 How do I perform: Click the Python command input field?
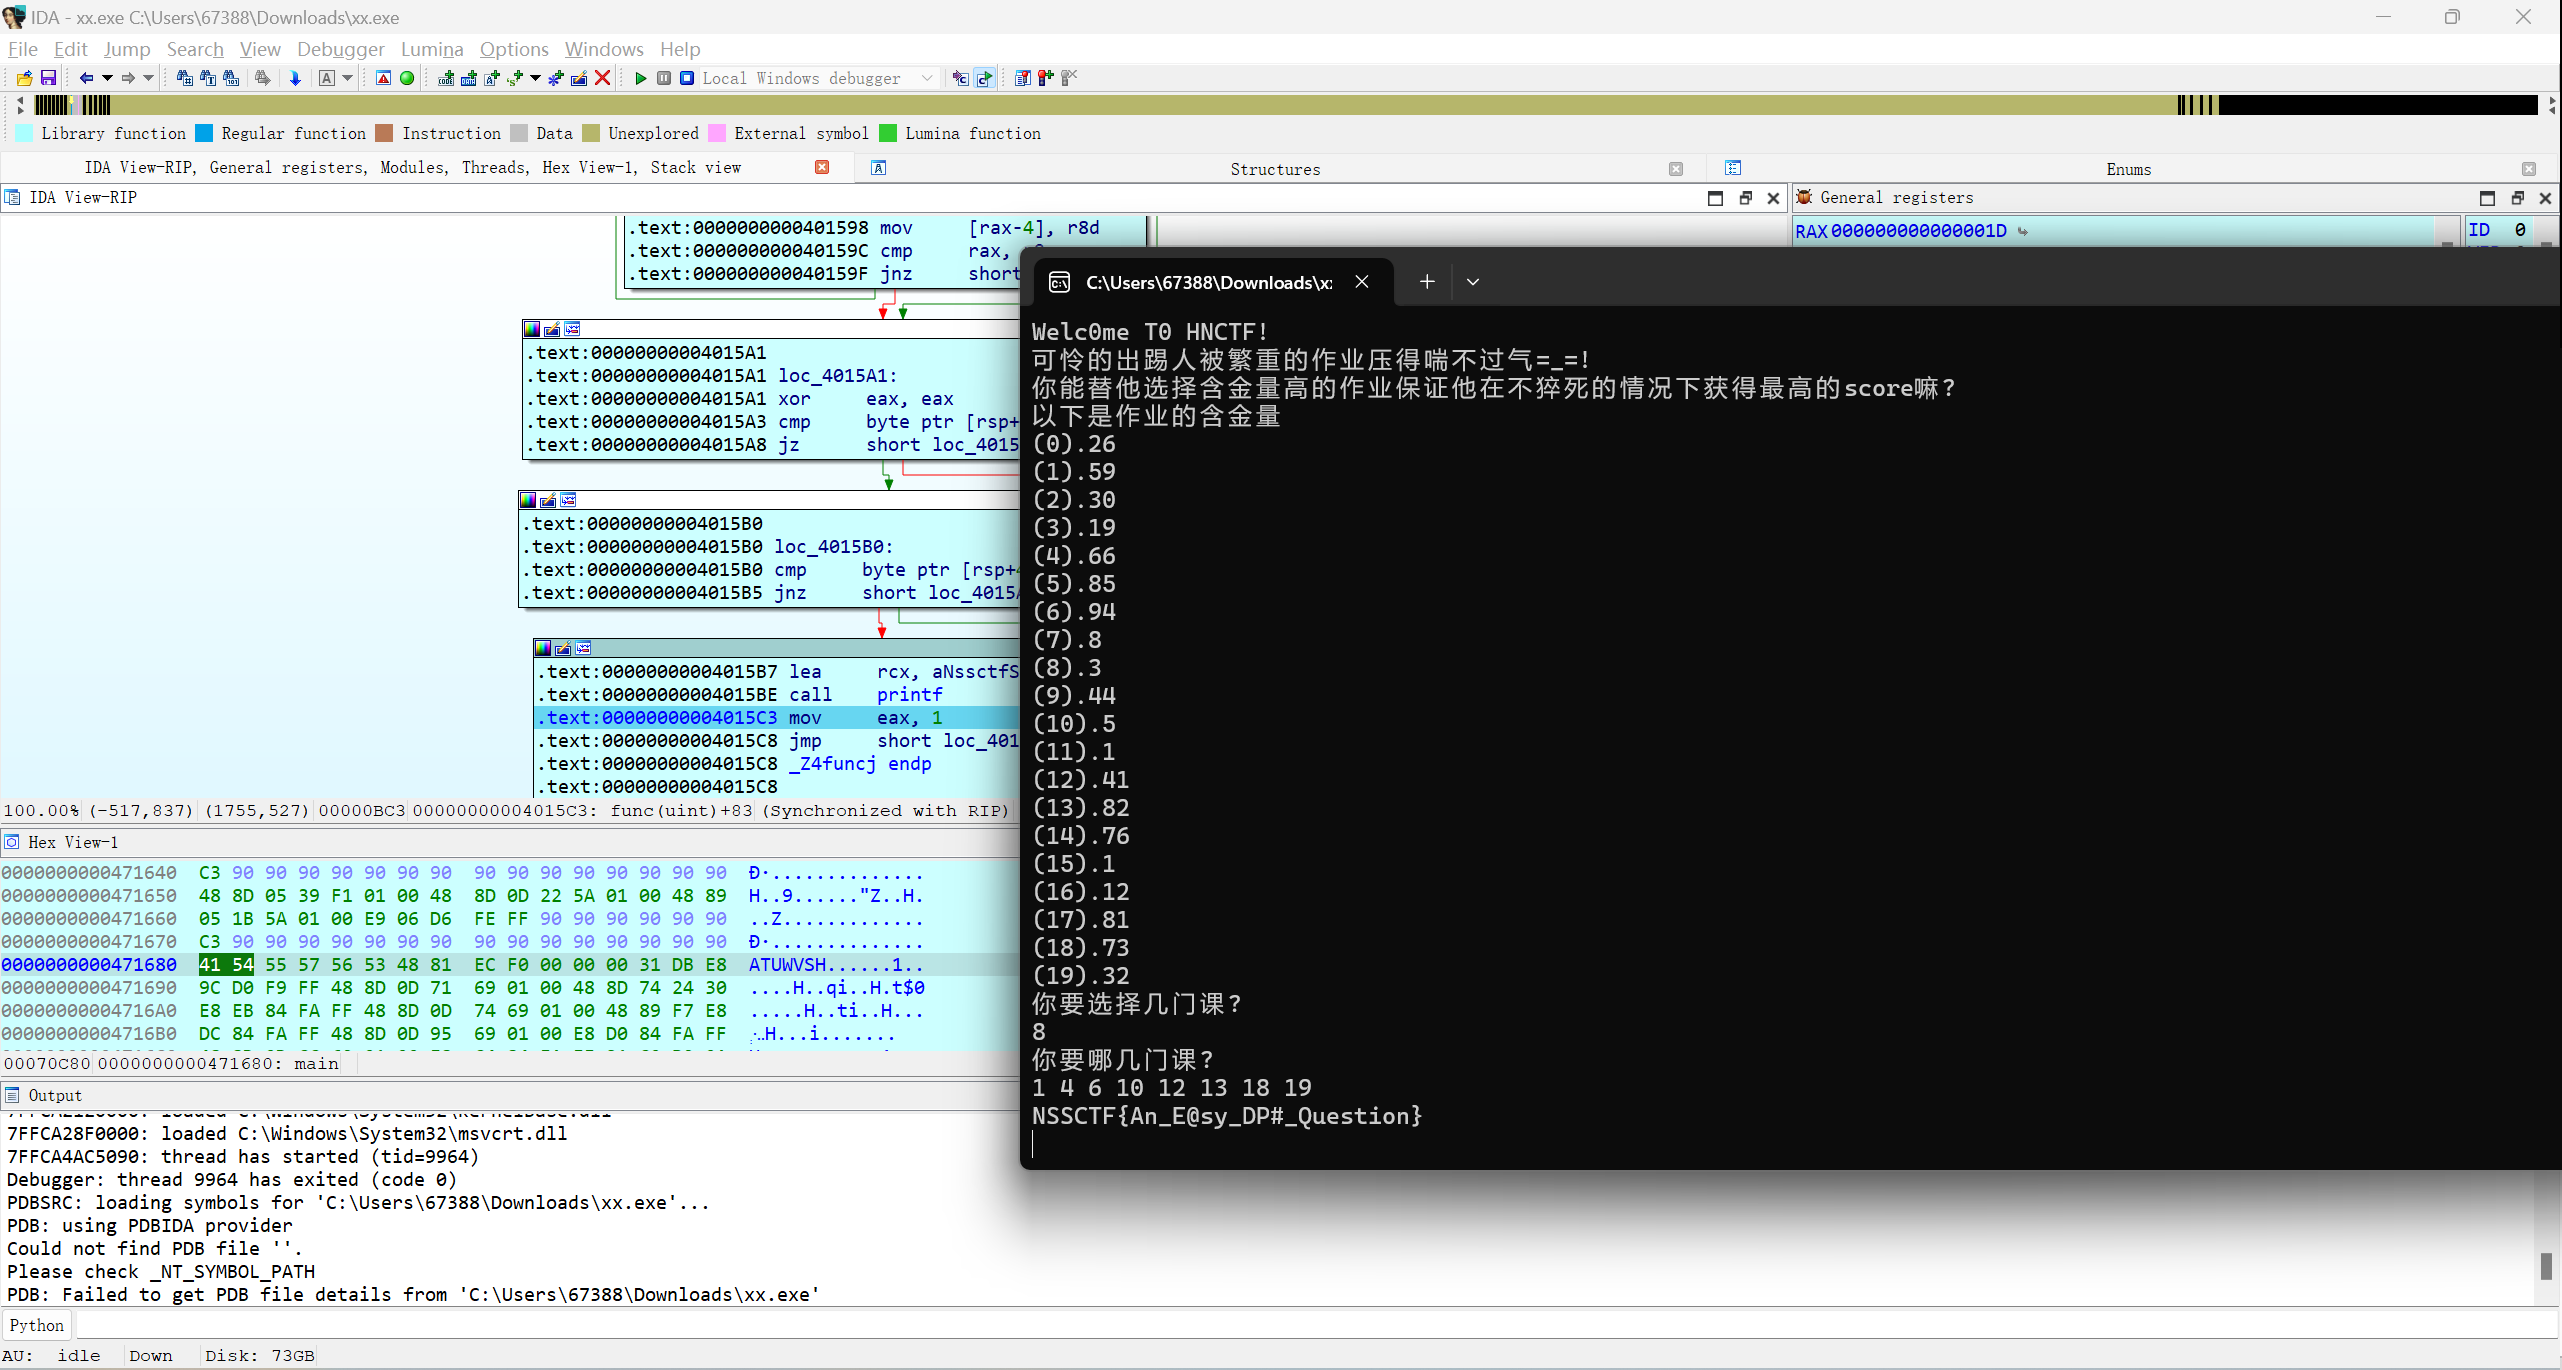tap(1315, 1325)
